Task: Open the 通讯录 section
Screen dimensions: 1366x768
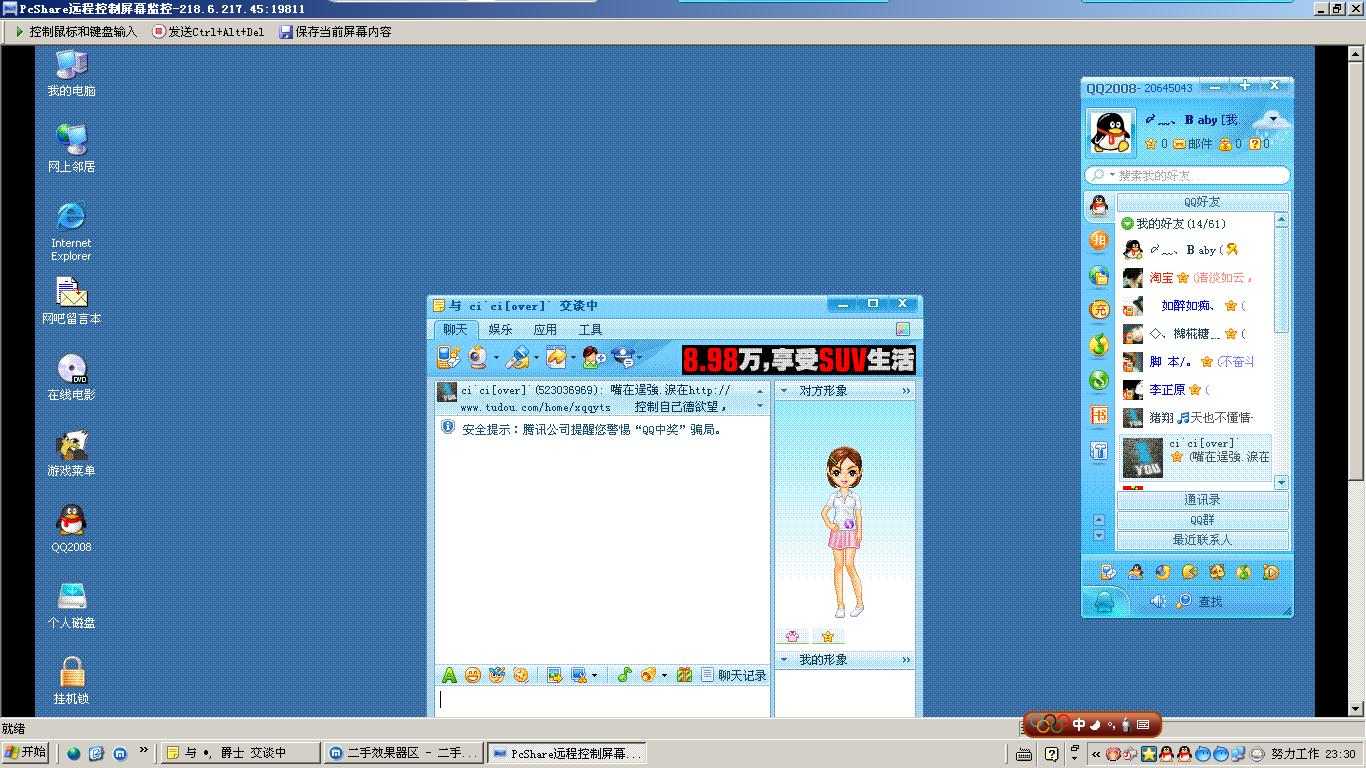Action: [1202, 500]
